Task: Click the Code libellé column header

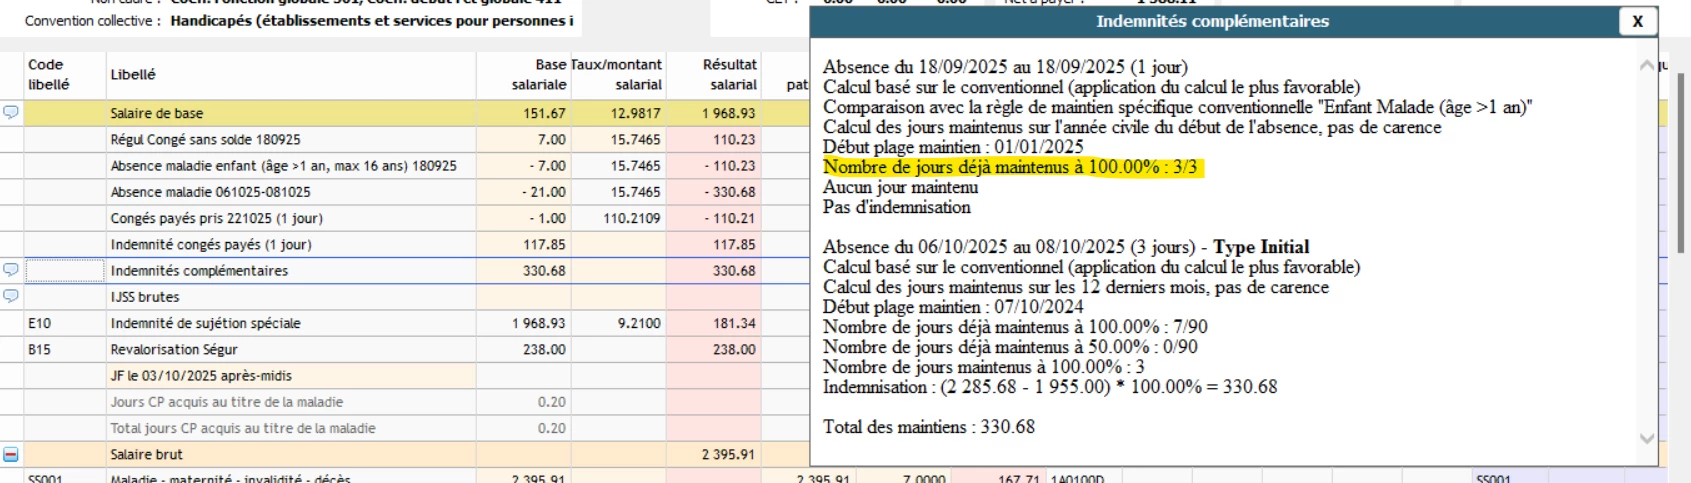Action: click(49, 75)
